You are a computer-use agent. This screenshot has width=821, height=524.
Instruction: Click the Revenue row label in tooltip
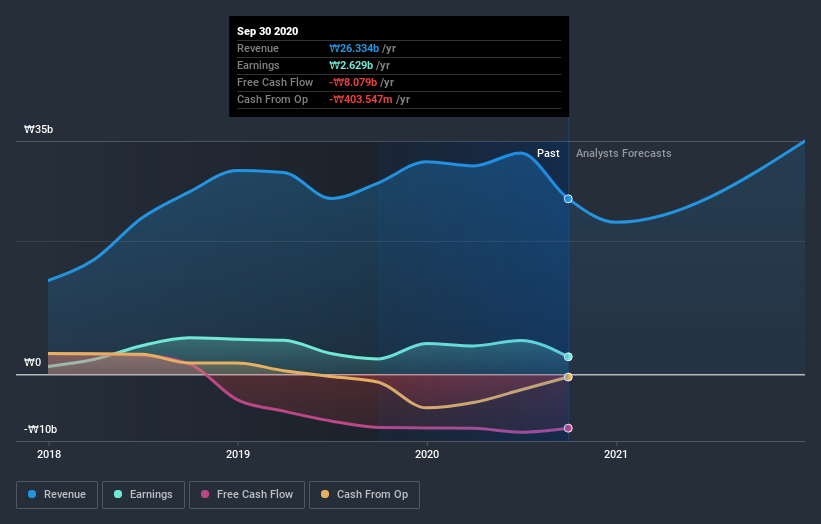point(258,48)
